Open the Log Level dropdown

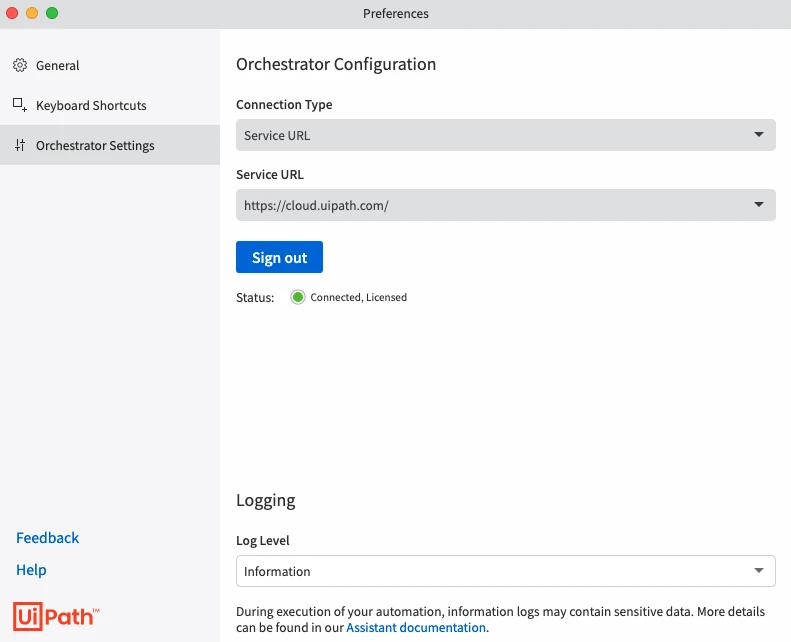(x=505, y=571)
